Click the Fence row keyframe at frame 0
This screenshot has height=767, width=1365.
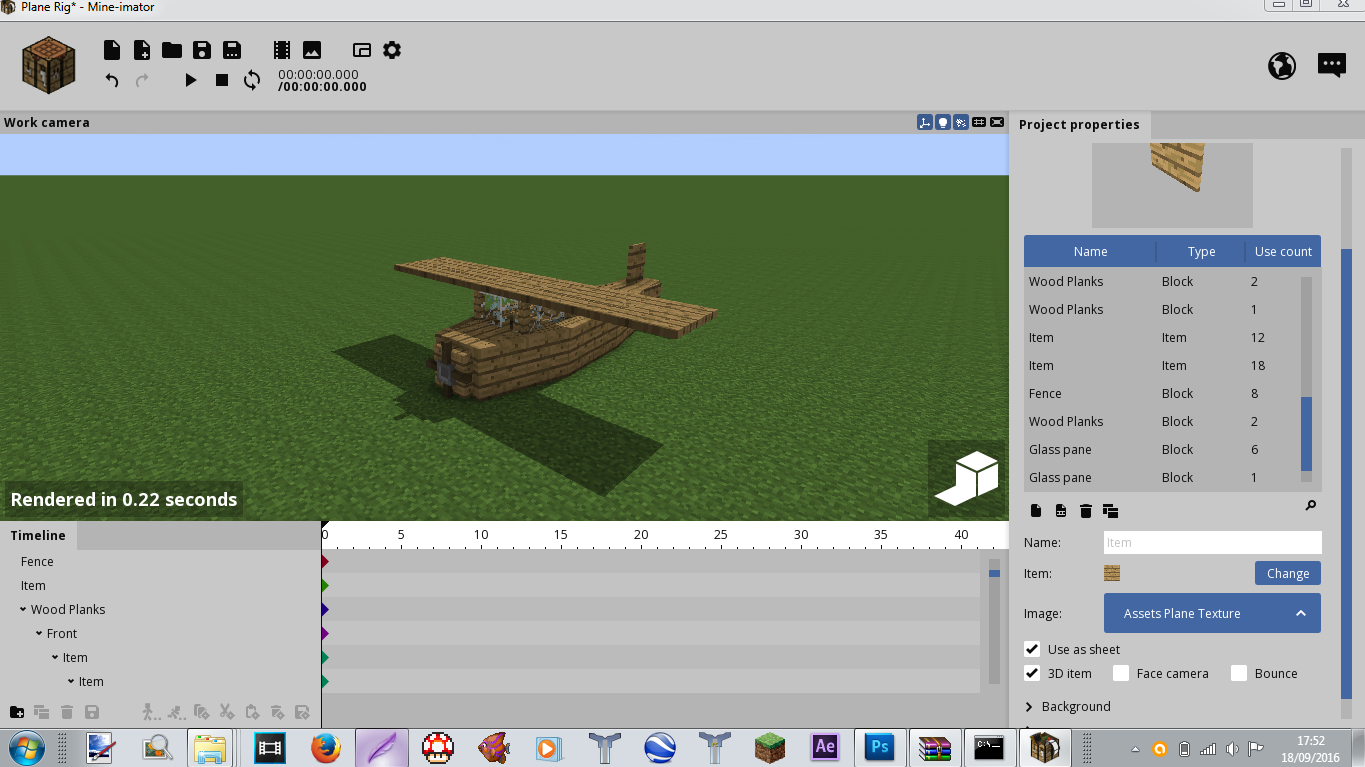[324, 561]
